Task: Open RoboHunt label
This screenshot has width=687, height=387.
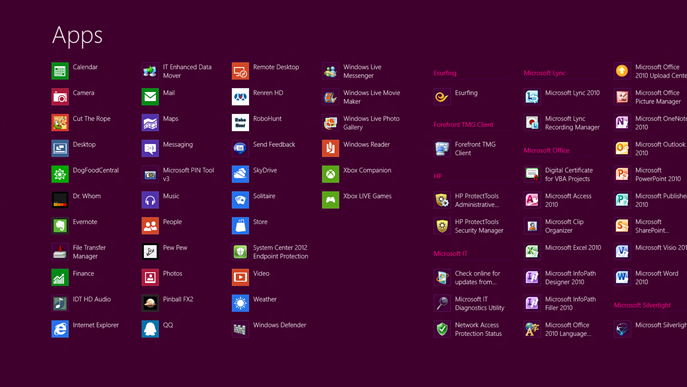Action: tap(267, 119)
